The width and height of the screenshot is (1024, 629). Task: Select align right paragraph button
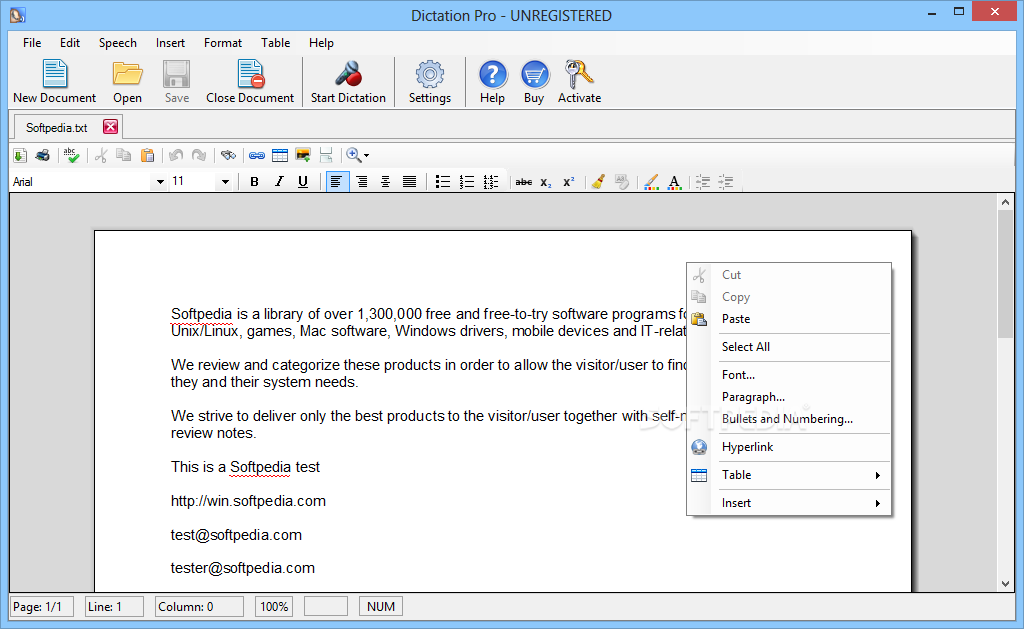pos(361,182)
